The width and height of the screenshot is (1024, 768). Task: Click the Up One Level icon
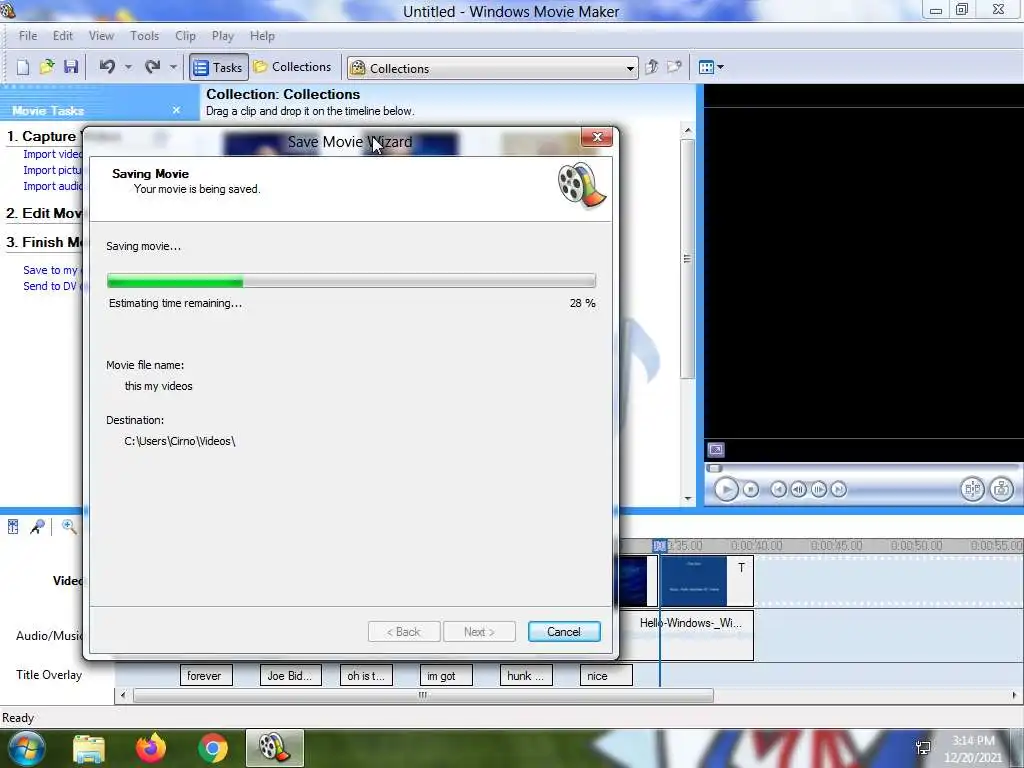[x=651, y=67]
